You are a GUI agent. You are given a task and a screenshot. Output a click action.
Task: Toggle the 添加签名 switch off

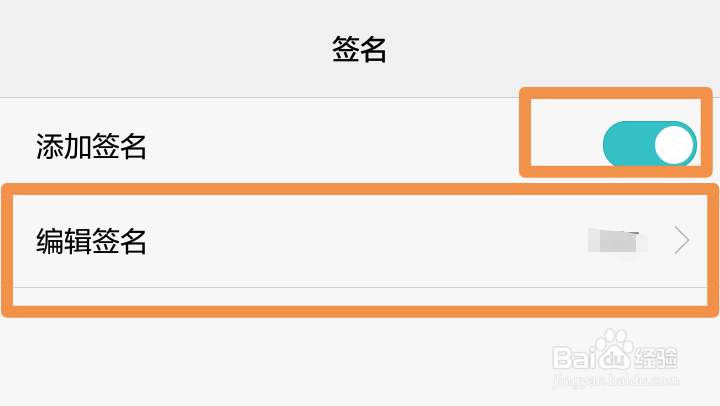click(x=650, y=145)
